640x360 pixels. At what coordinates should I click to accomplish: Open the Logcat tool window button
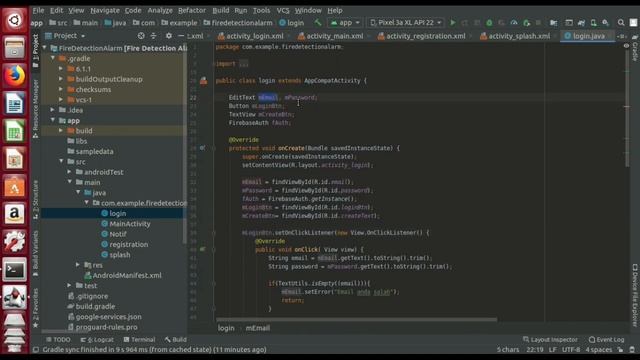[97, 340]
